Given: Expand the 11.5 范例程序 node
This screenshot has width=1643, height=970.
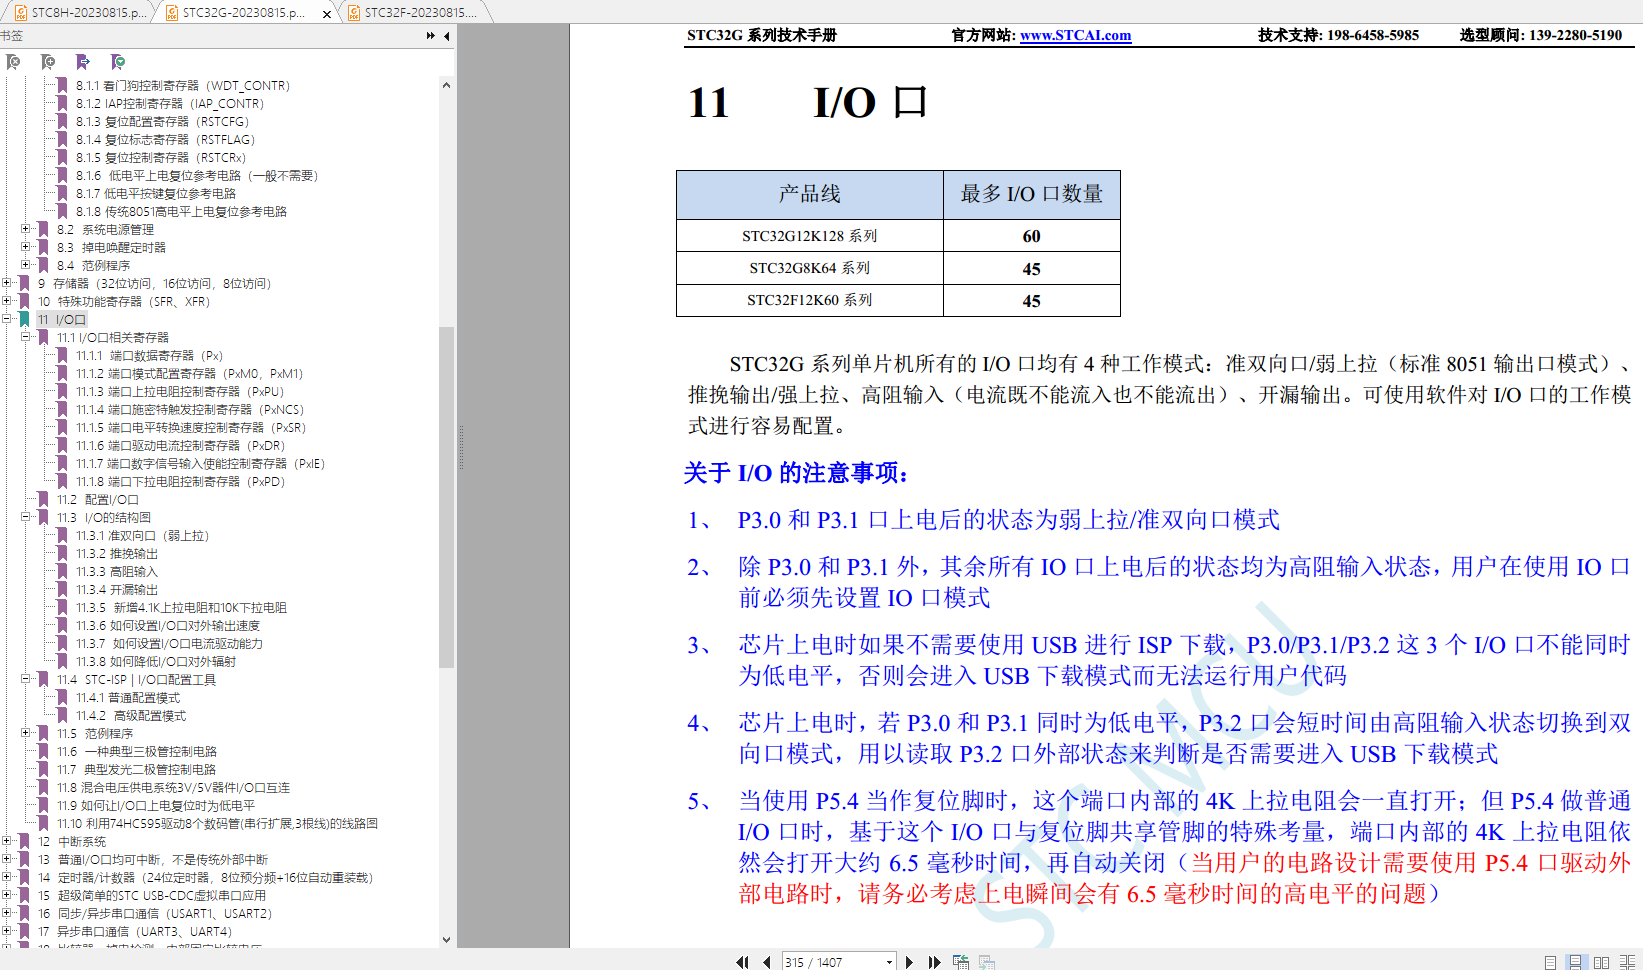Looking at the screenshot, I should coord(26,733).
